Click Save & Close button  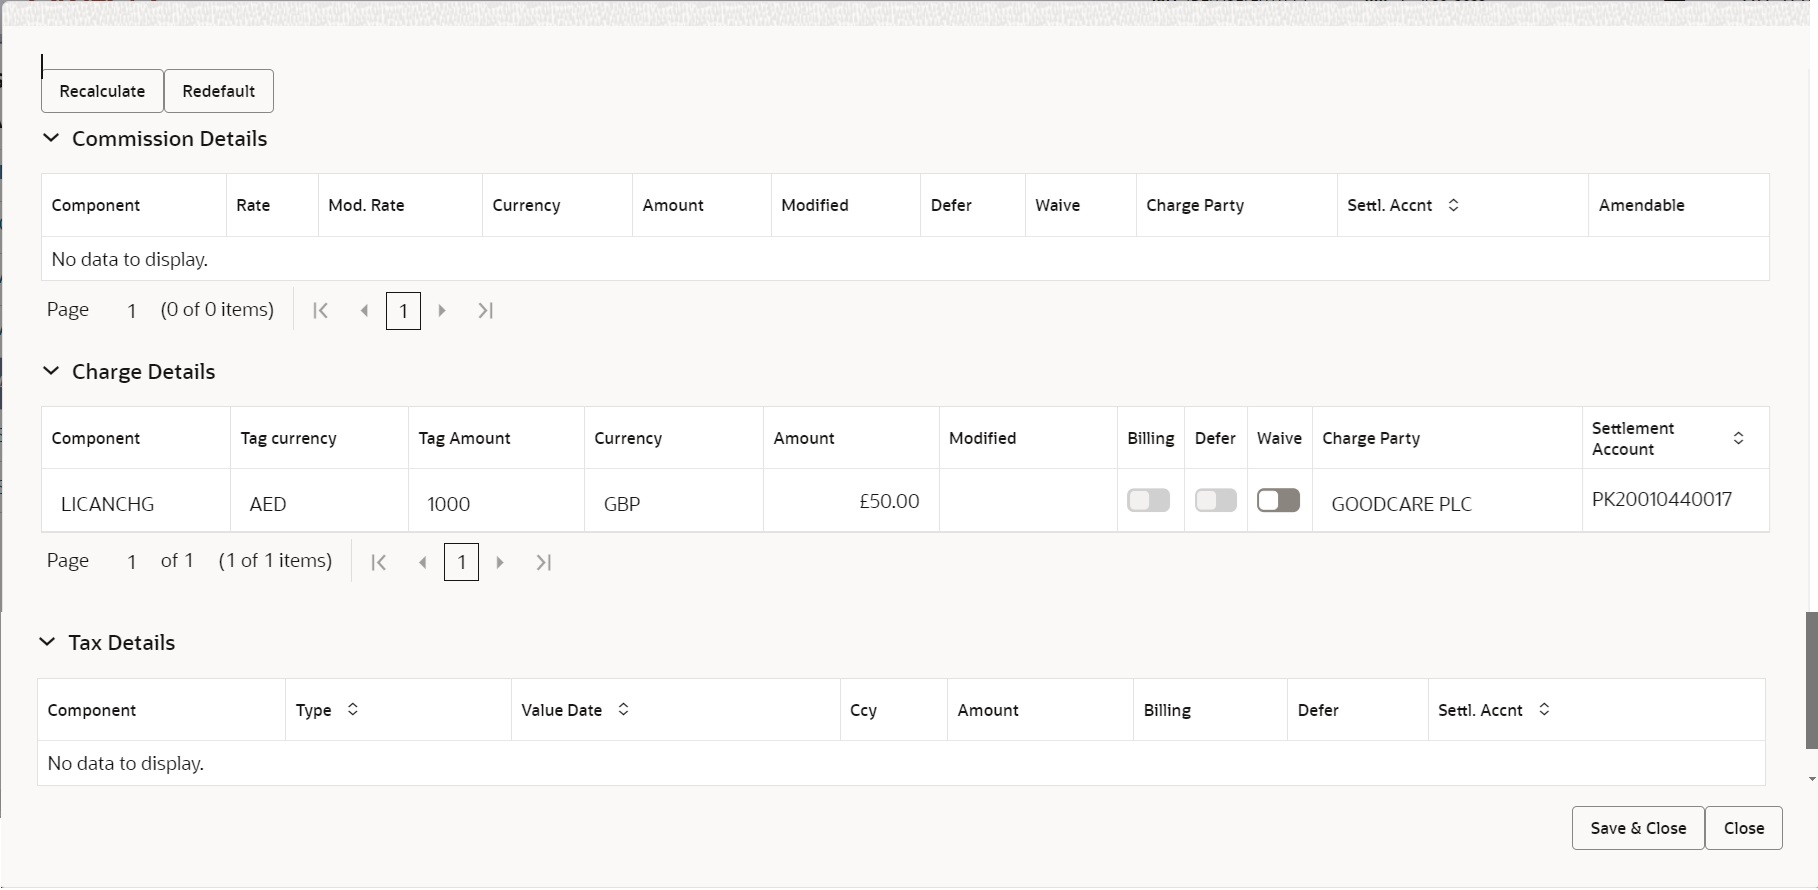pyautogui.click(x=1638, y=828)
